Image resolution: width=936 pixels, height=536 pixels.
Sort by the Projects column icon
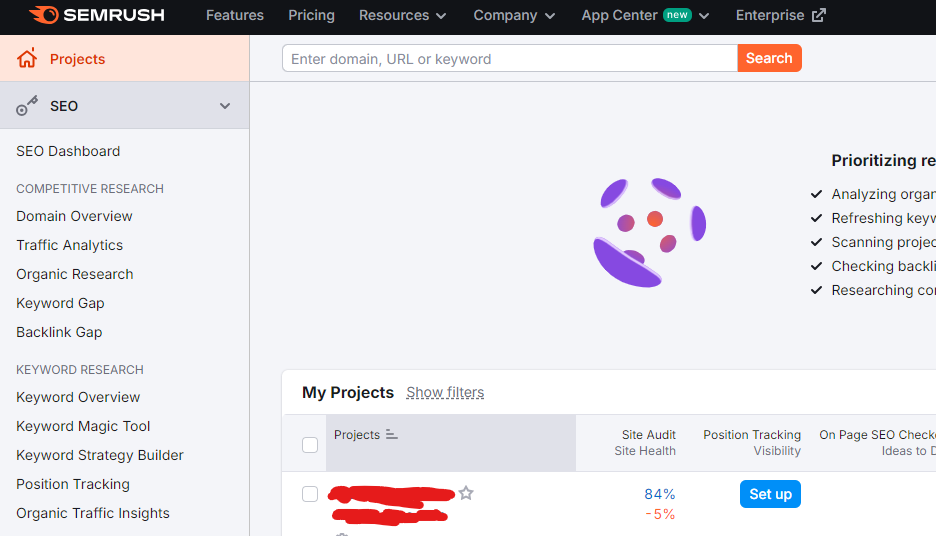click(392, 435)
